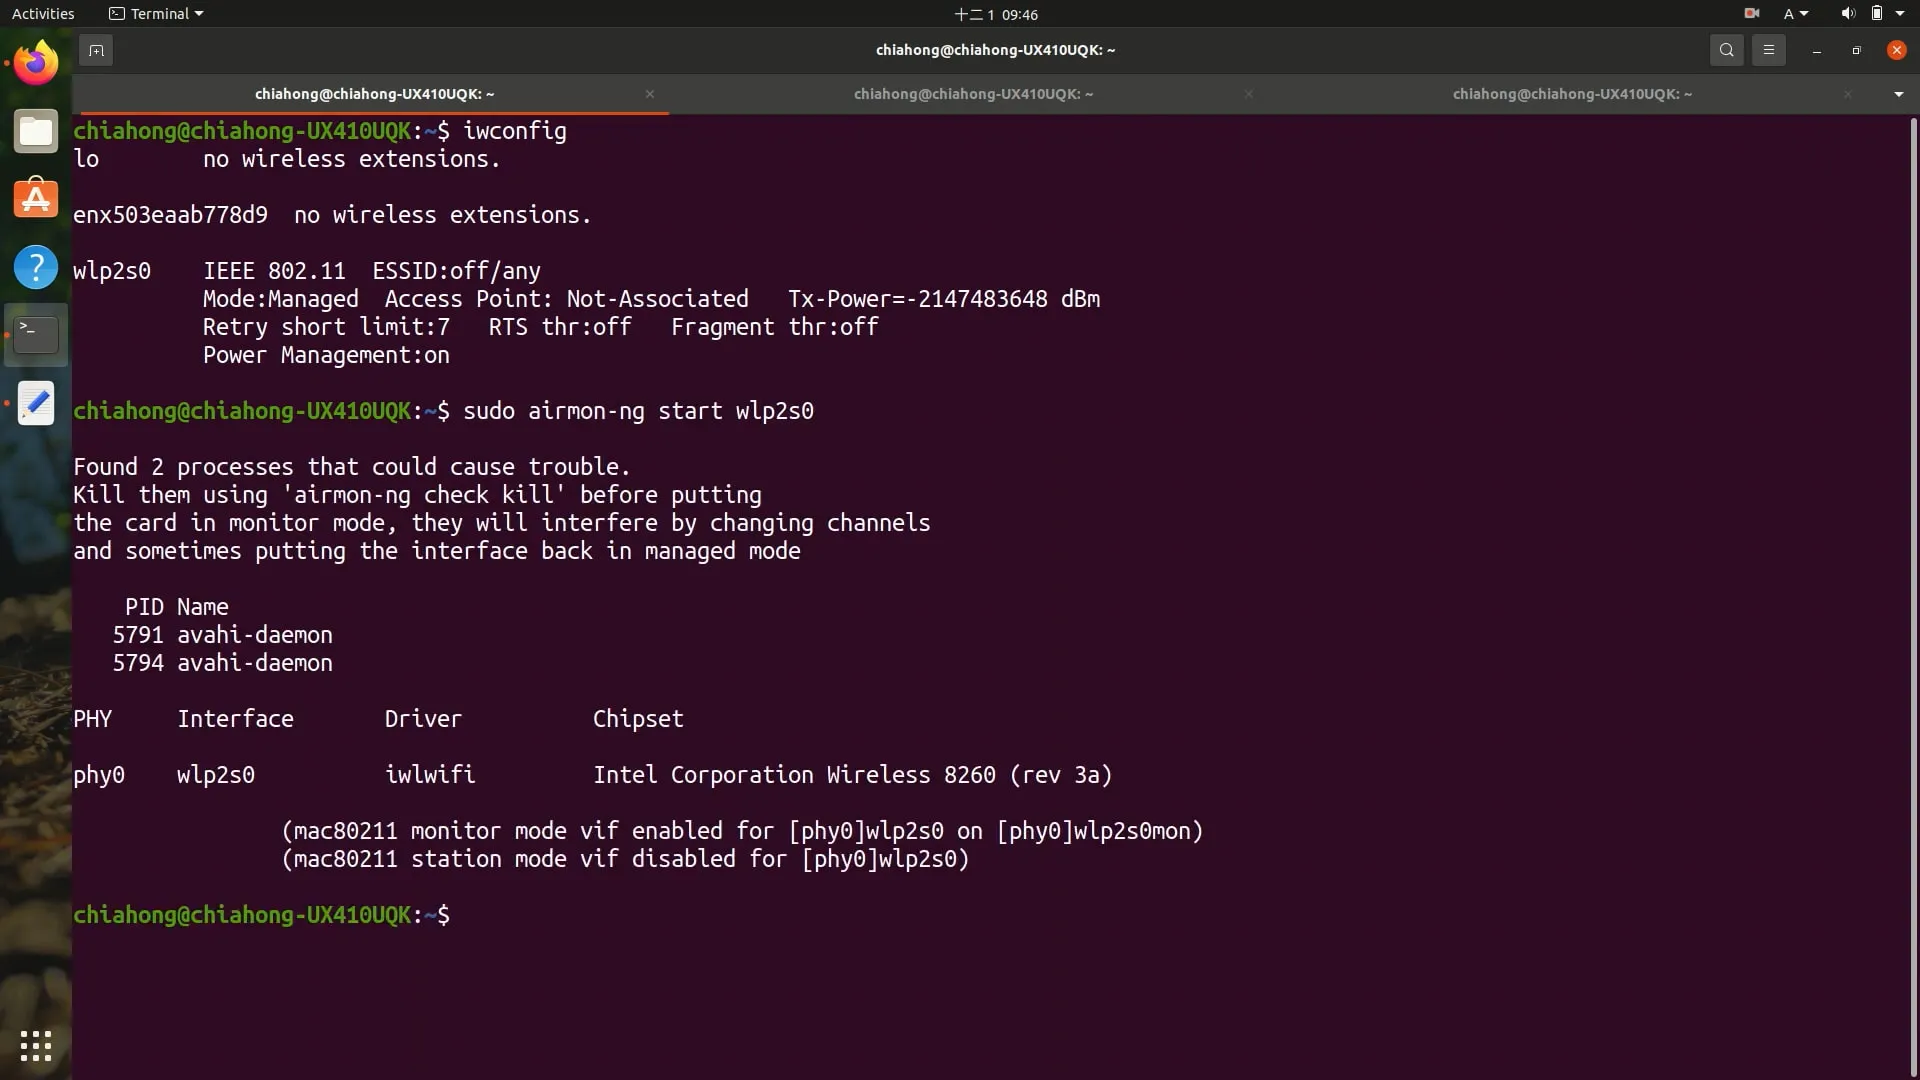Open a new terminal tab
This screenshot has width=1920, height=1080.
coord(96,50)
